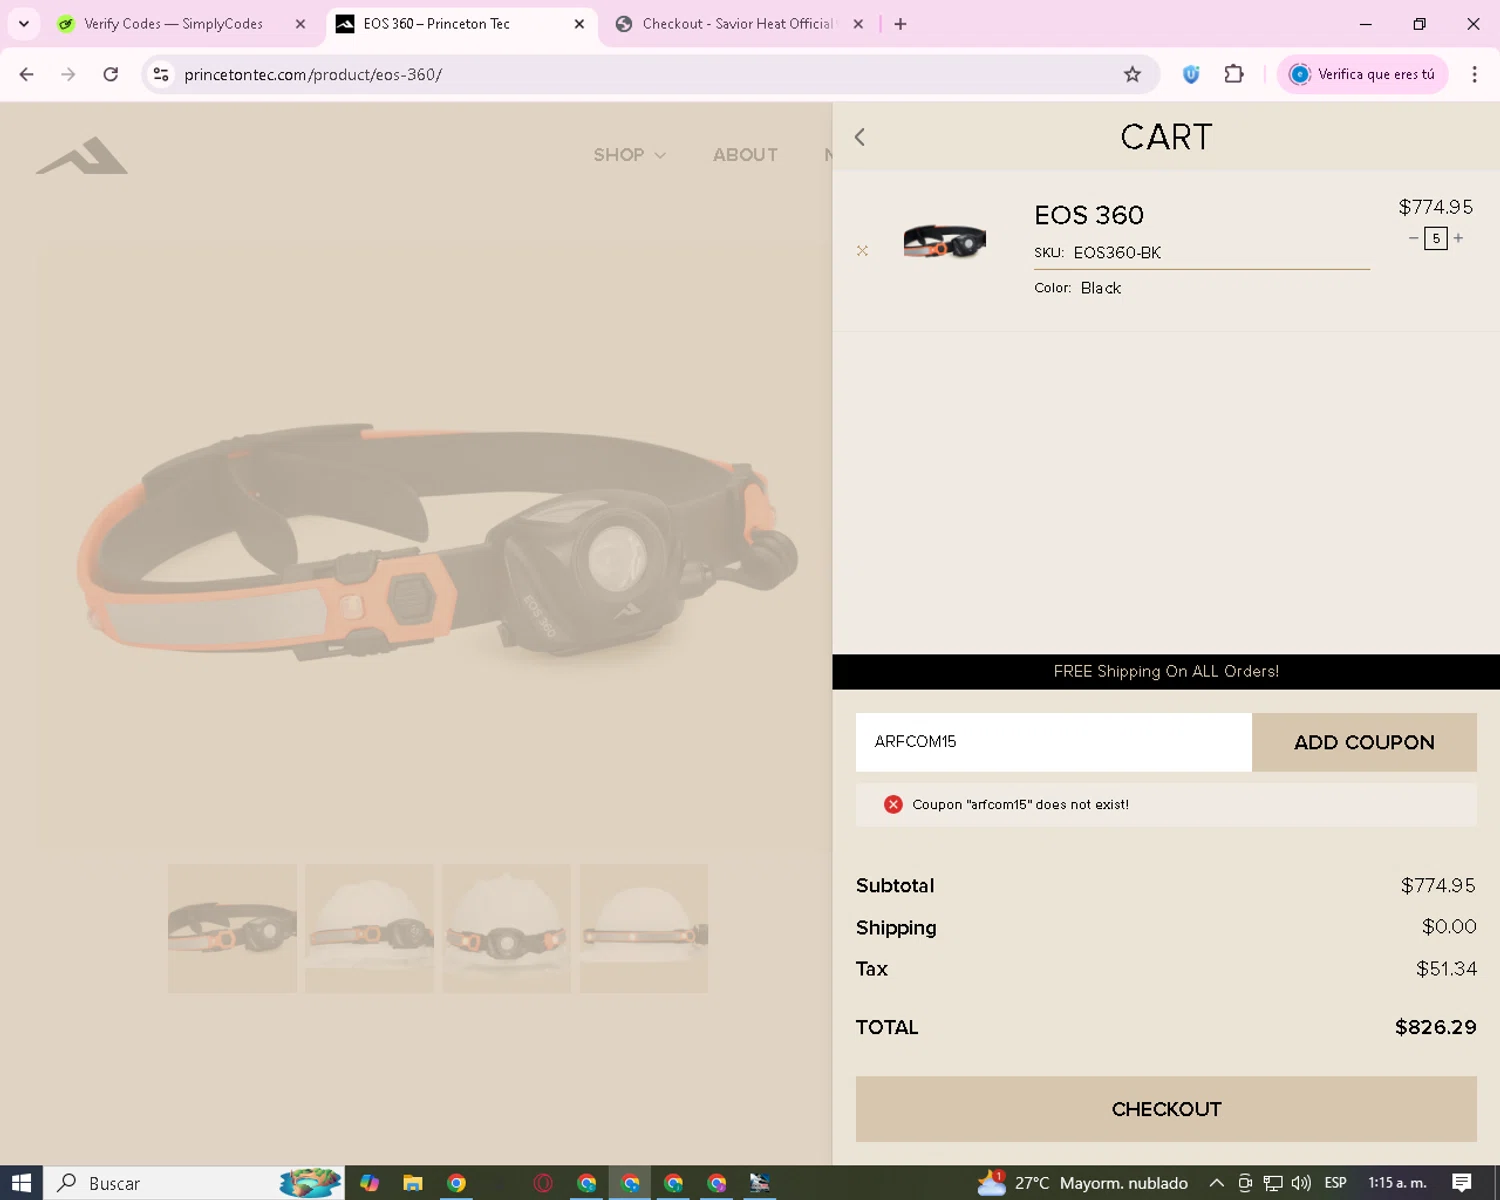The image size is (1500, 1200).
Task: Click the address bar URL
Action: pyautogui.click(x=313, y=75)
